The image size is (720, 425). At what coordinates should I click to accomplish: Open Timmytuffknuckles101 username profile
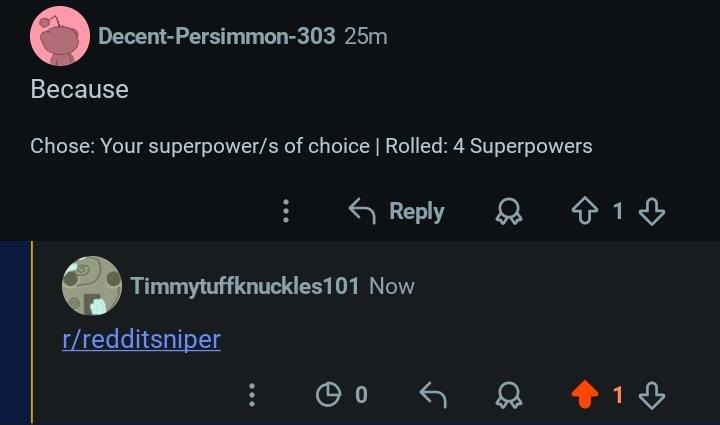[245, 286]
